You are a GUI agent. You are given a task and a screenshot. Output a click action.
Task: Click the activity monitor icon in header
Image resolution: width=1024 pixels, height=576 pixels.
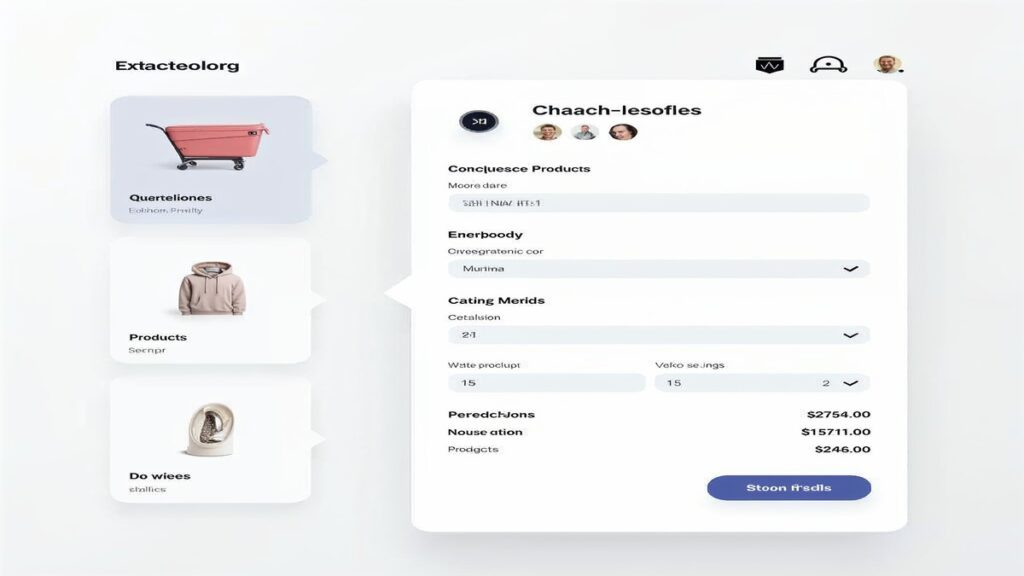click(769, 65)
